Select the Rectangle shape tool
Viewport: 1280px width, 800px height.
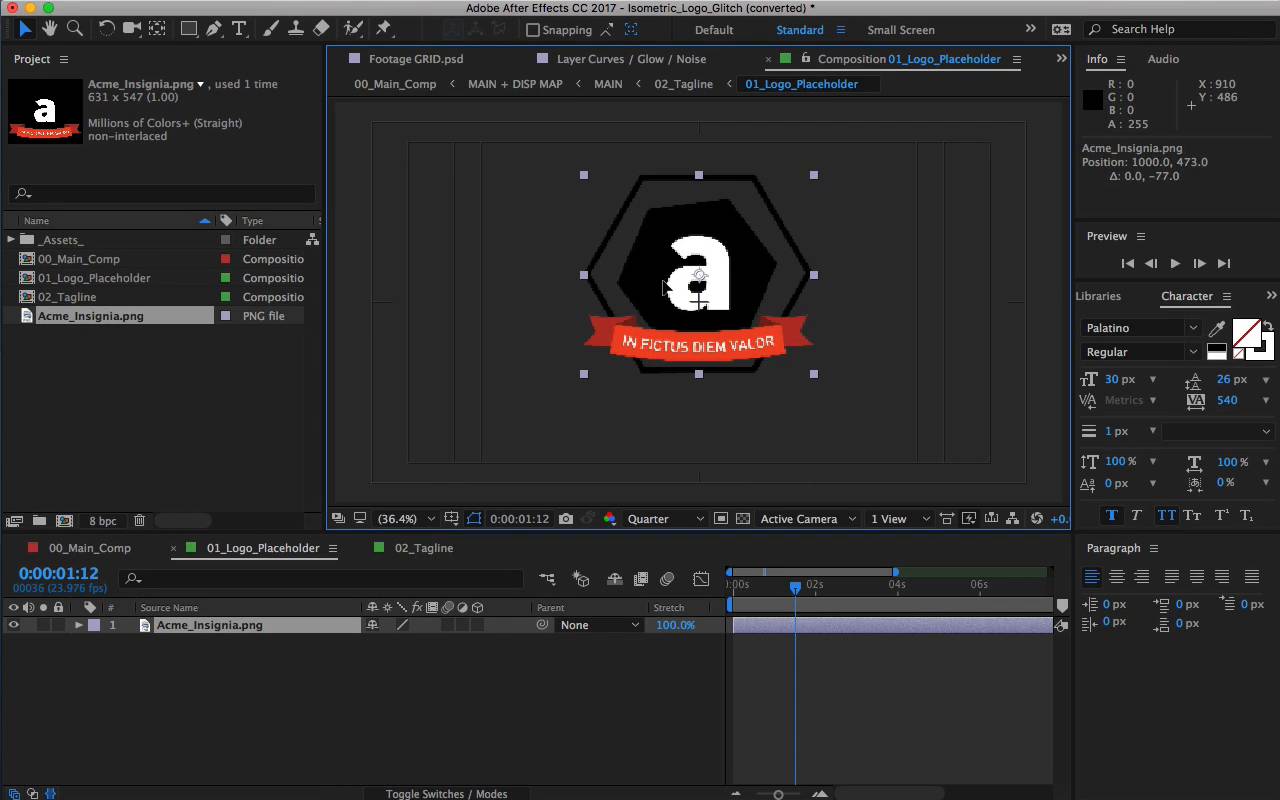click(x=189, y=29)
